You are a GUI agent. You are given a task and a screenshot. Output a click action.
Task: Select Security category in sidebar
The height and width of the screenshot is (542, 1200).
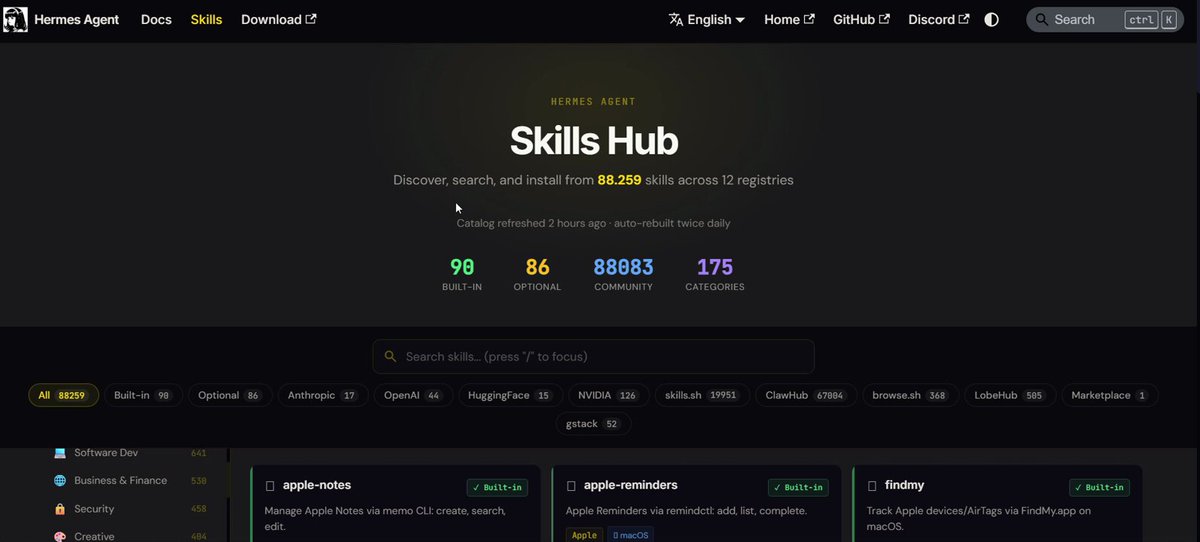coord(130,509)
